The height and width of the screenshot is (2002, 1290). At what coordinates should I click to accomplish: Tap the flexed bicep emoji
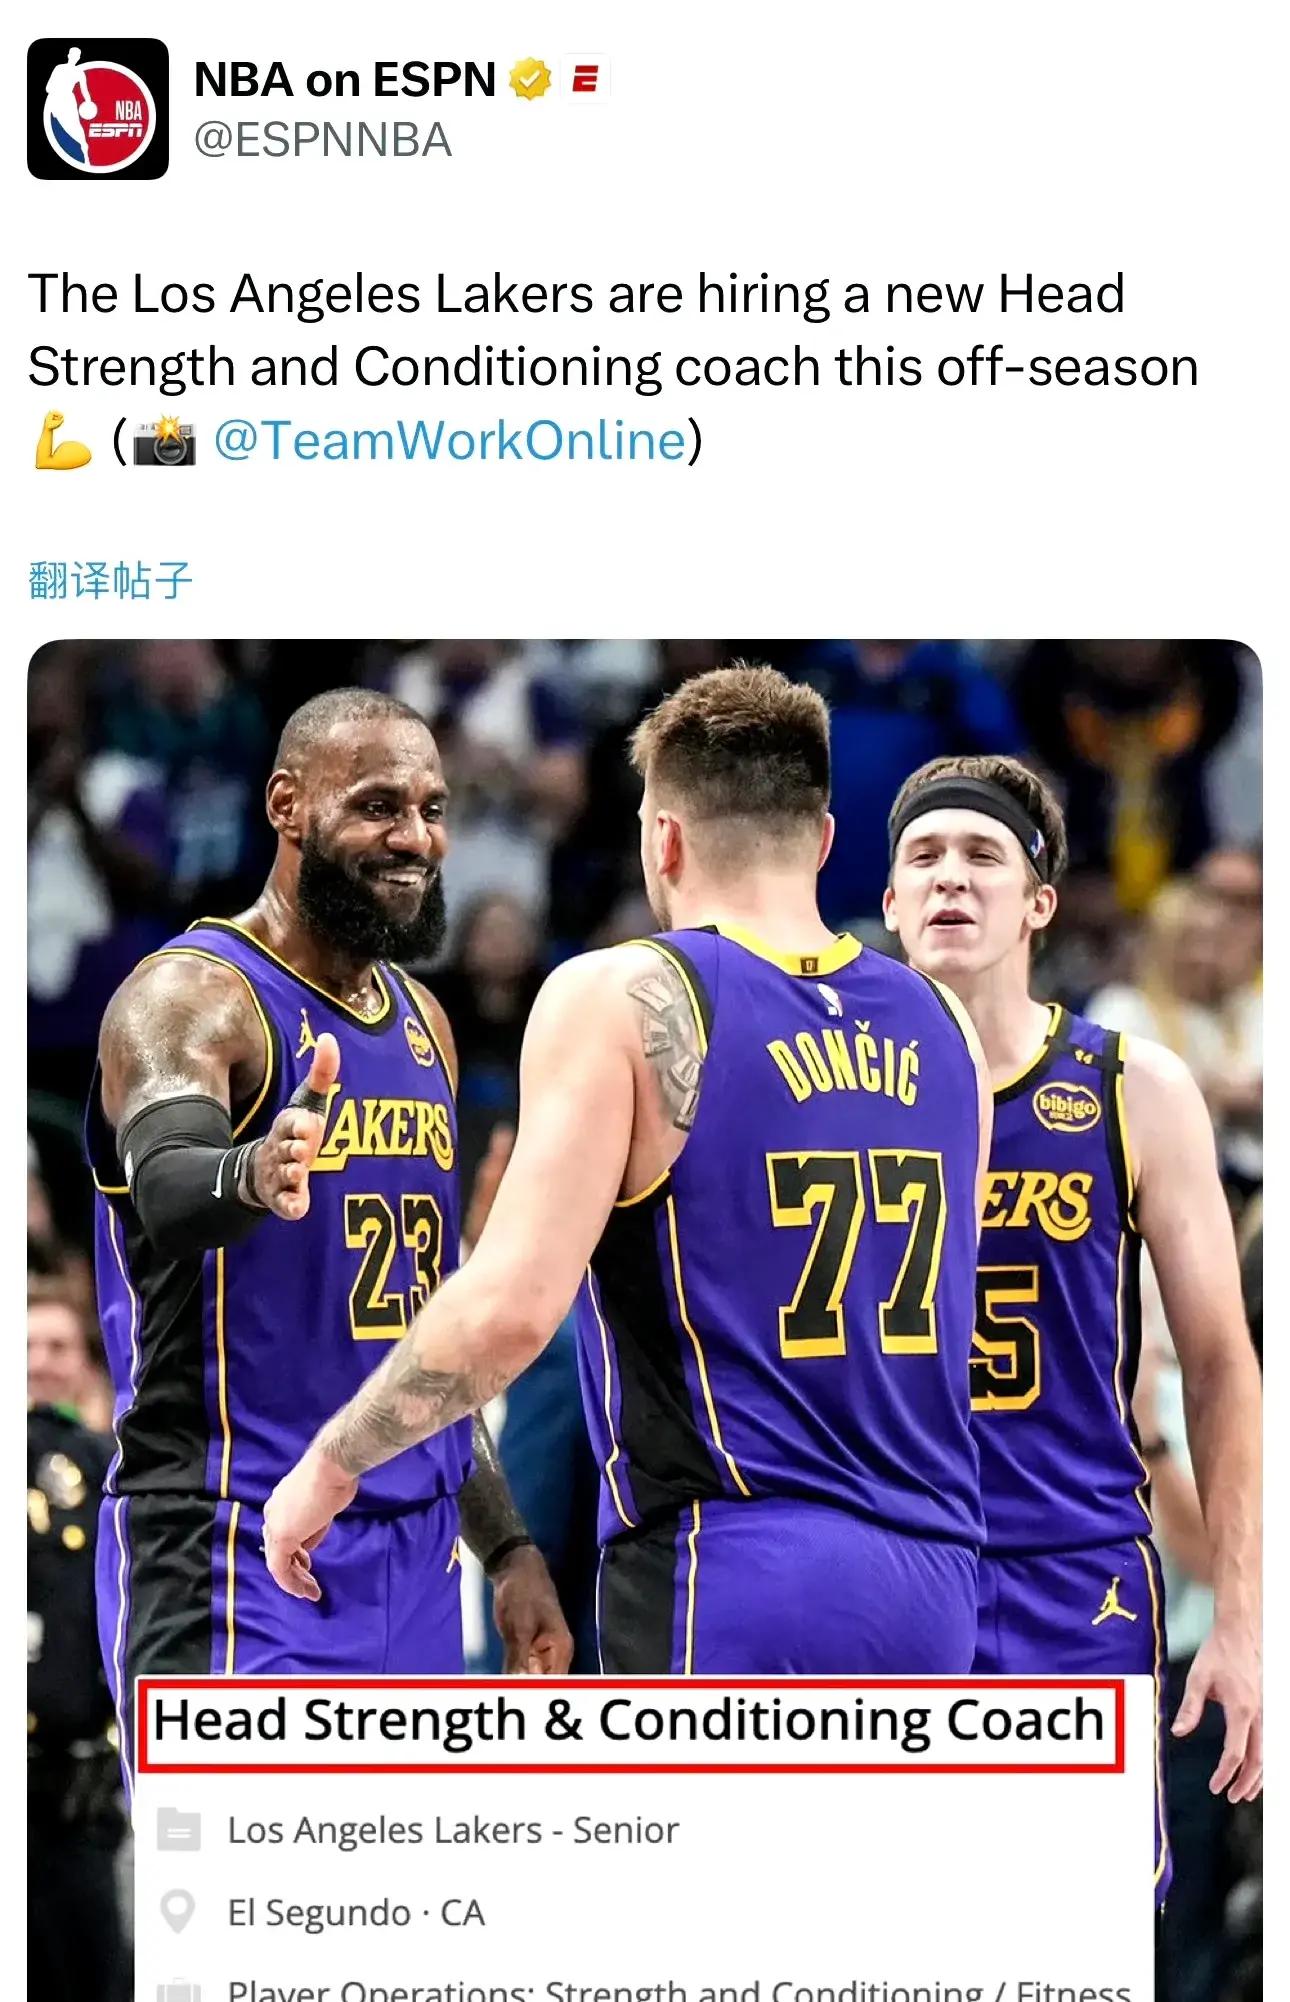[62, 441]
